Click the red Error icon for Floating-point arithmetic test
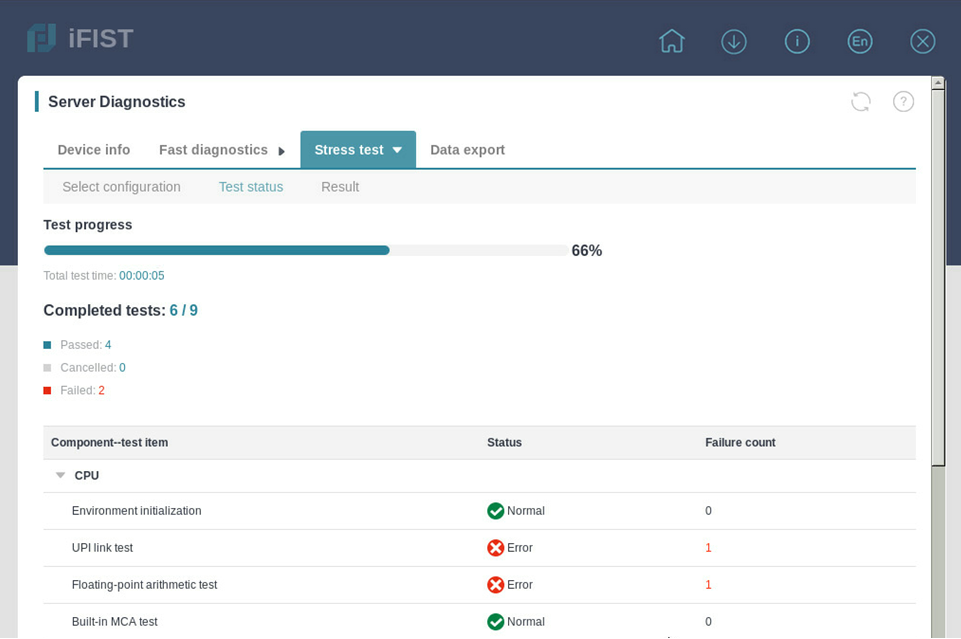 (x=495, y=585)
